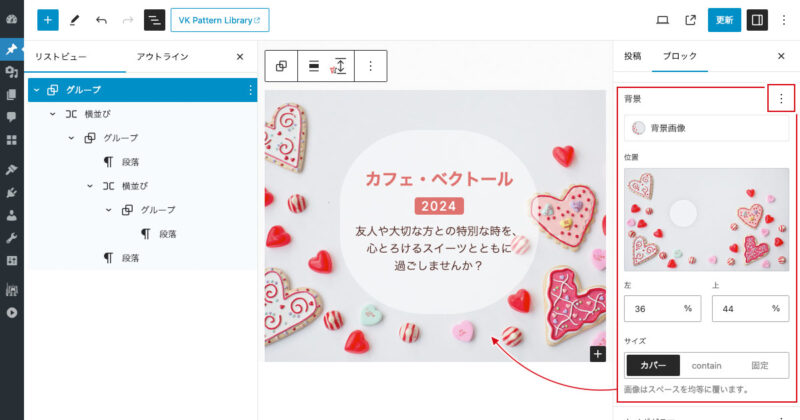Select the カバー size option
Screen dimensions: 800x420
point(653,365)
